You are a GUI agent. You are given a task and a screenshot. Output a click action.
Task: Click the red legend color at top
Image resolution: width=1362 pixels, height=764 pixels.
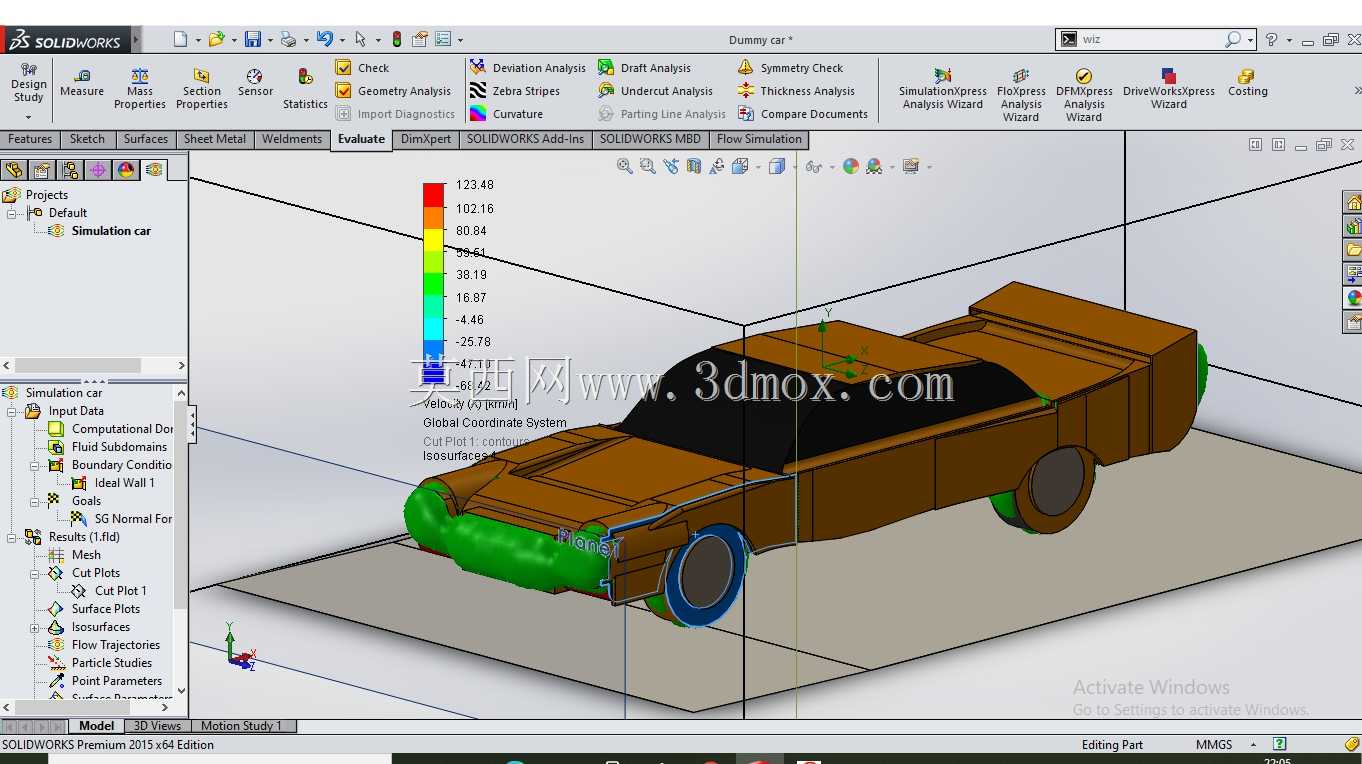433,195
